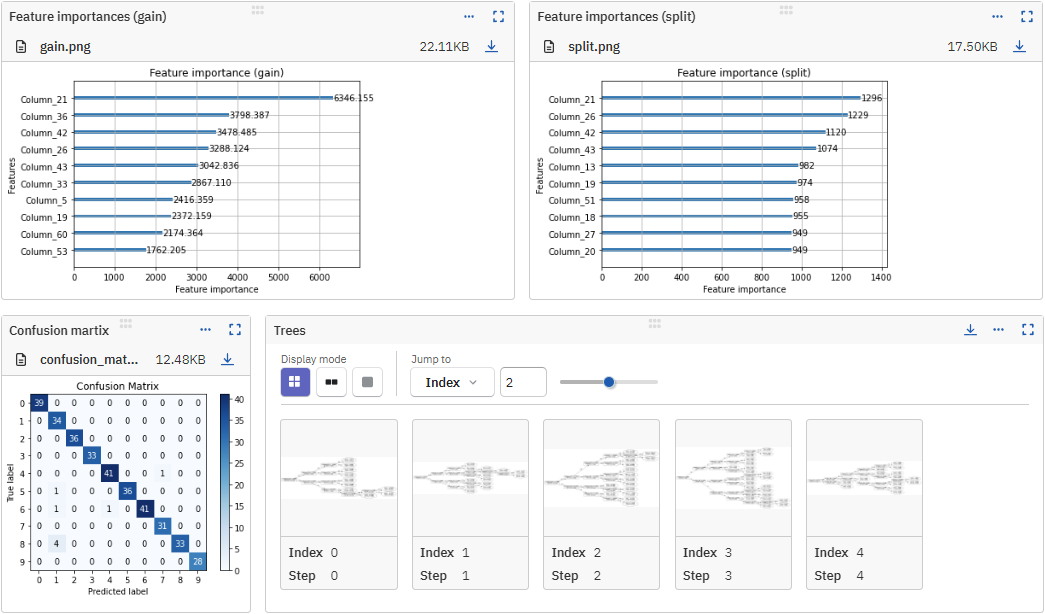Image resolution: width=1045 pixels, height=614 pixels.
Task: Adjust the tree navigation slider
Action: coord(608,381)
